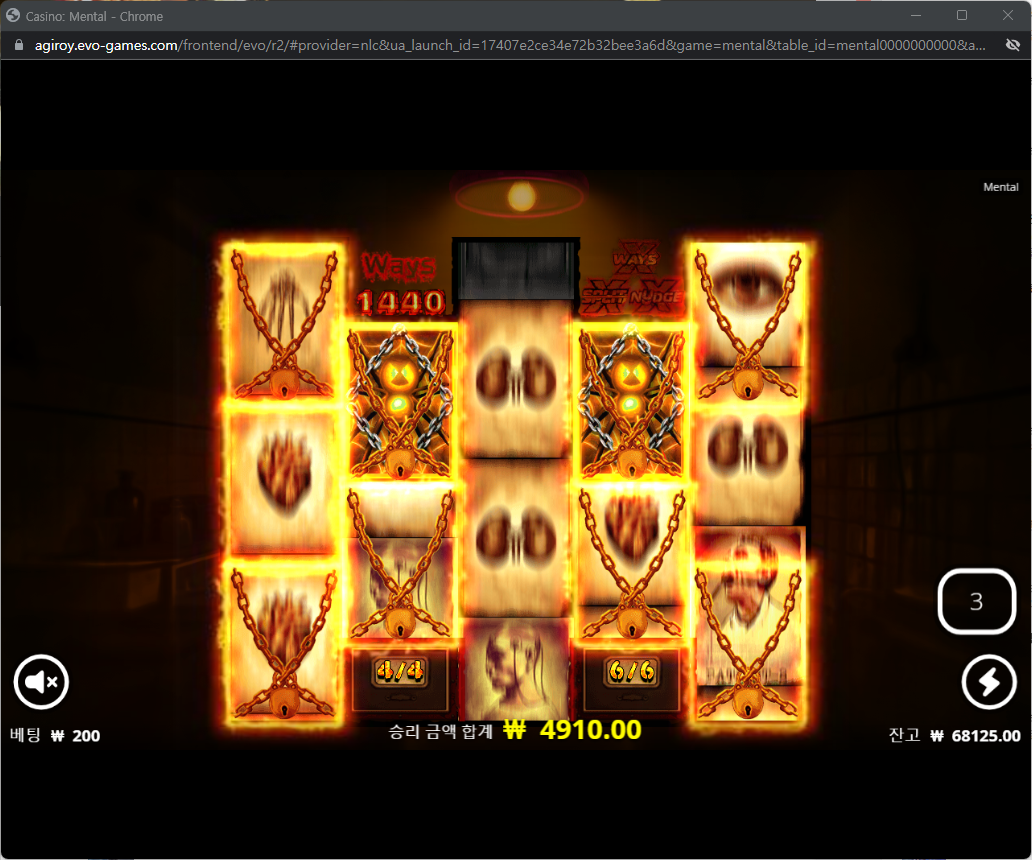The width and height of the screenshot is (1032, 860).
Task: Click the patient face symbol at bottom center
Action: click(x=516, y=667)
